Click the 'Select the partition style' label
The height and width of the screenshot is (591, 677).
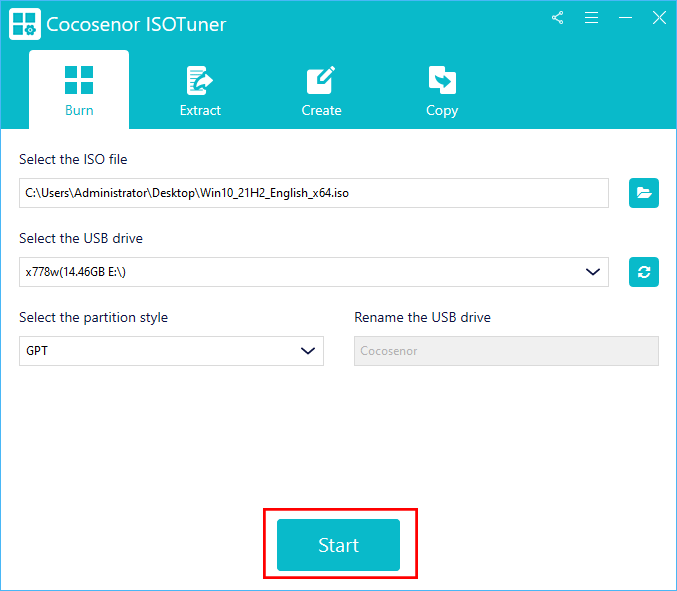tap(93, 317)
